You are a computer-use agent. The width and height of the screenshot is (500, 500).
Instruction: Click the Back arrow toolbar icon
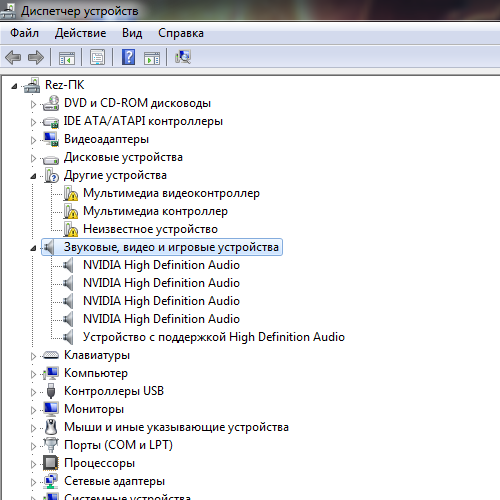[x=13, y=57]
